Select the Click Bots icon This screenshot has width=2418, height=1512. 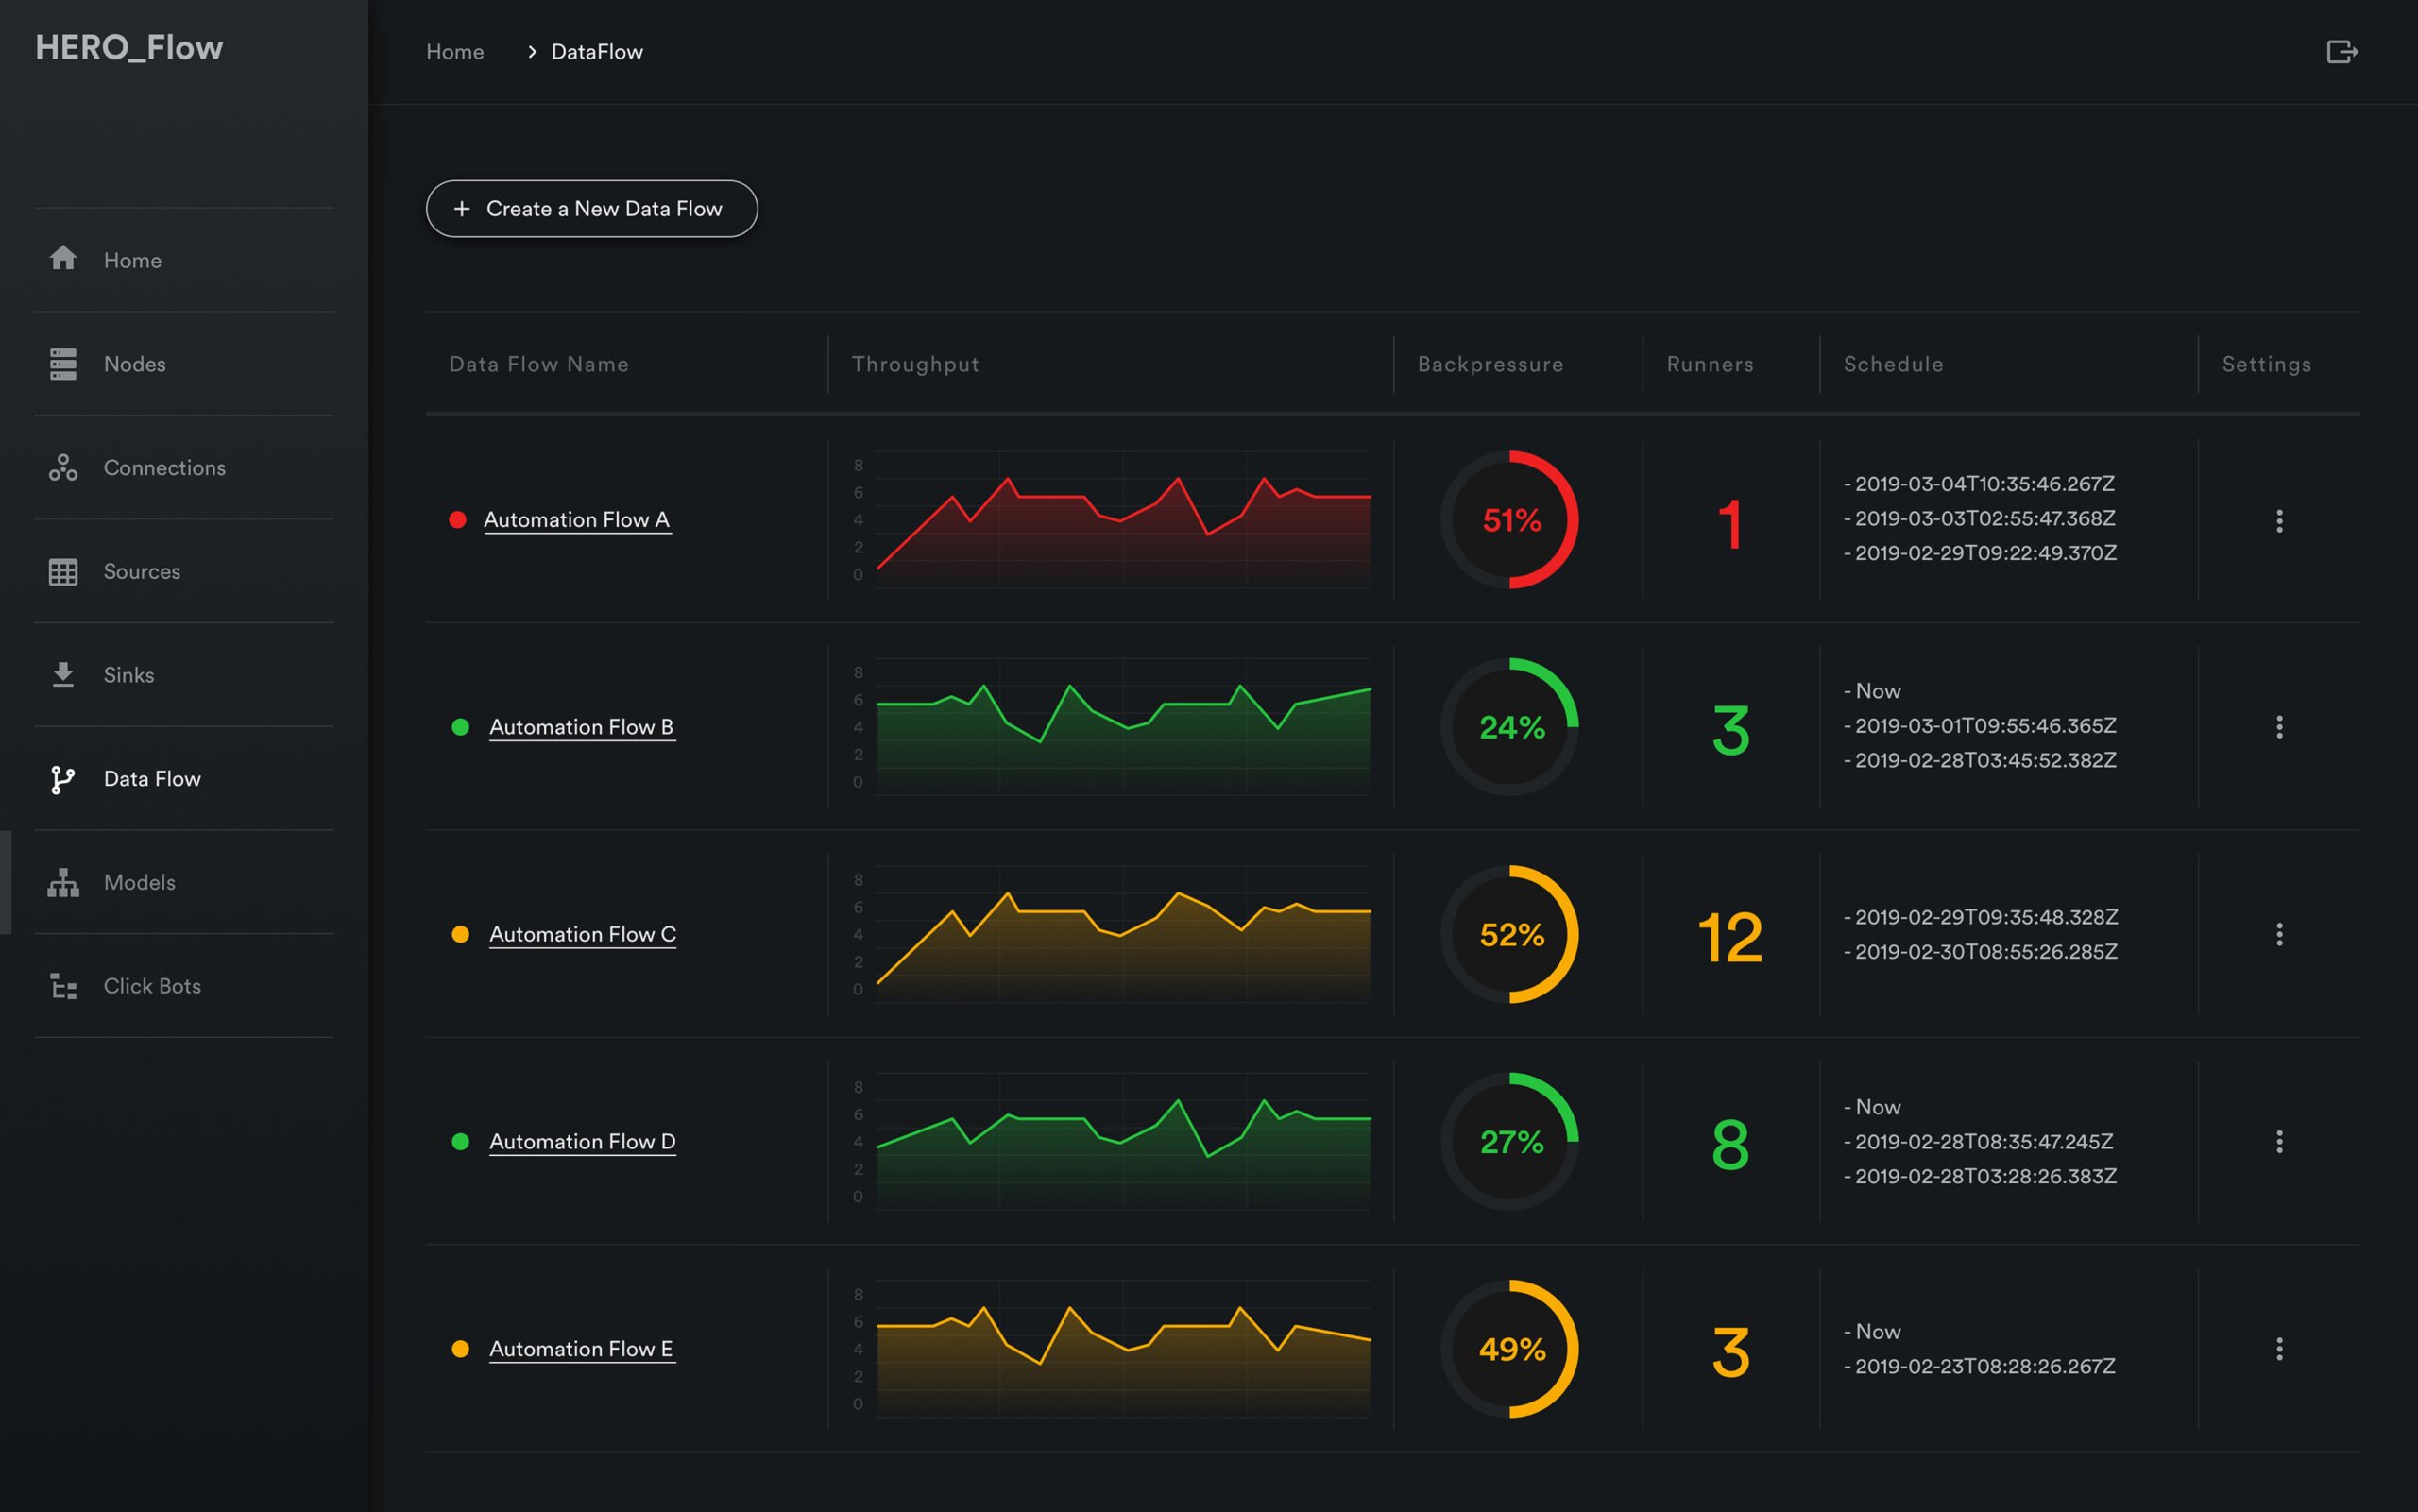pyautogui.click(x=63, y=986)
